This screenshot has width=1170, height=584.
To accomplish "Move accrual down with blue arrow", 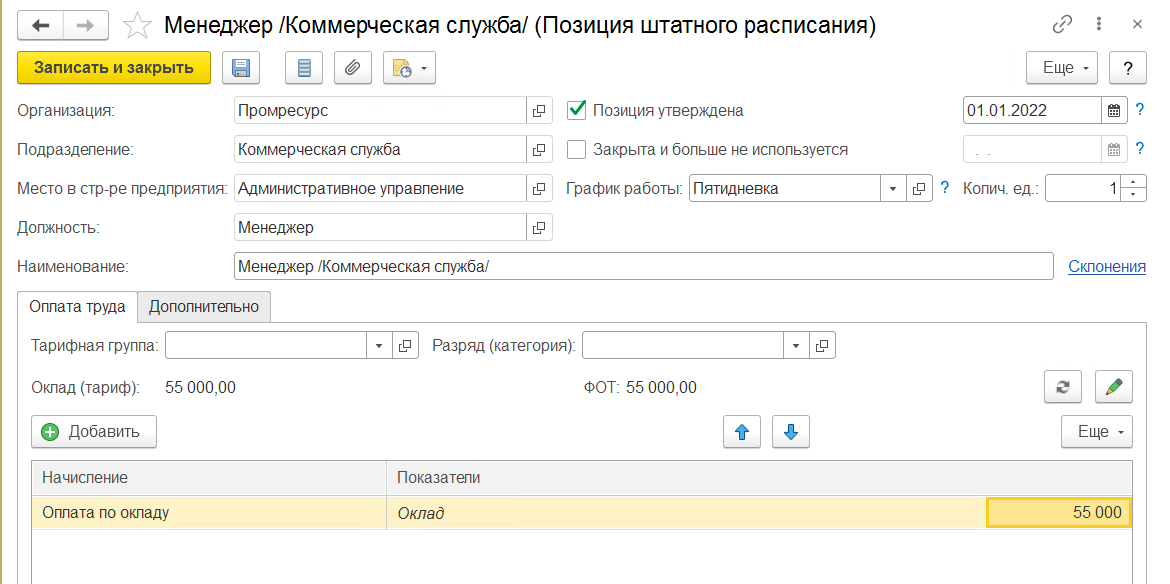I will tap(790, 432).
